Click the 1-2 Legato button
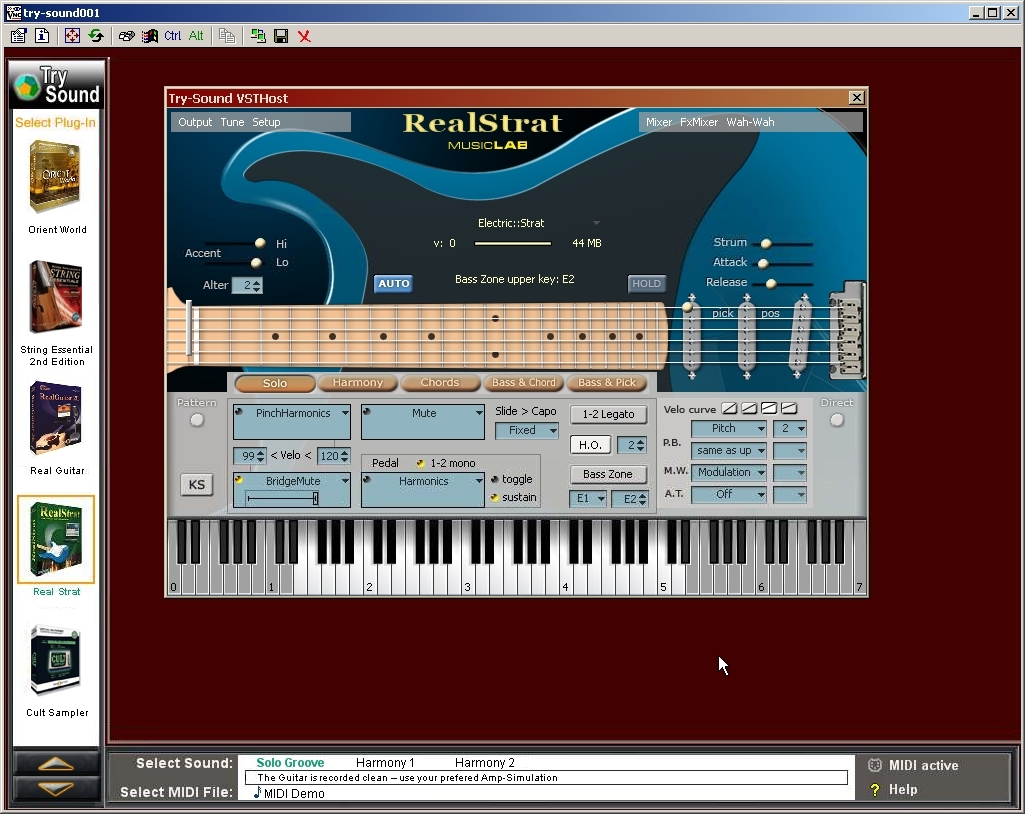Screen dimensions: 1025x814 pyautogui.click(x=608, y=414)
